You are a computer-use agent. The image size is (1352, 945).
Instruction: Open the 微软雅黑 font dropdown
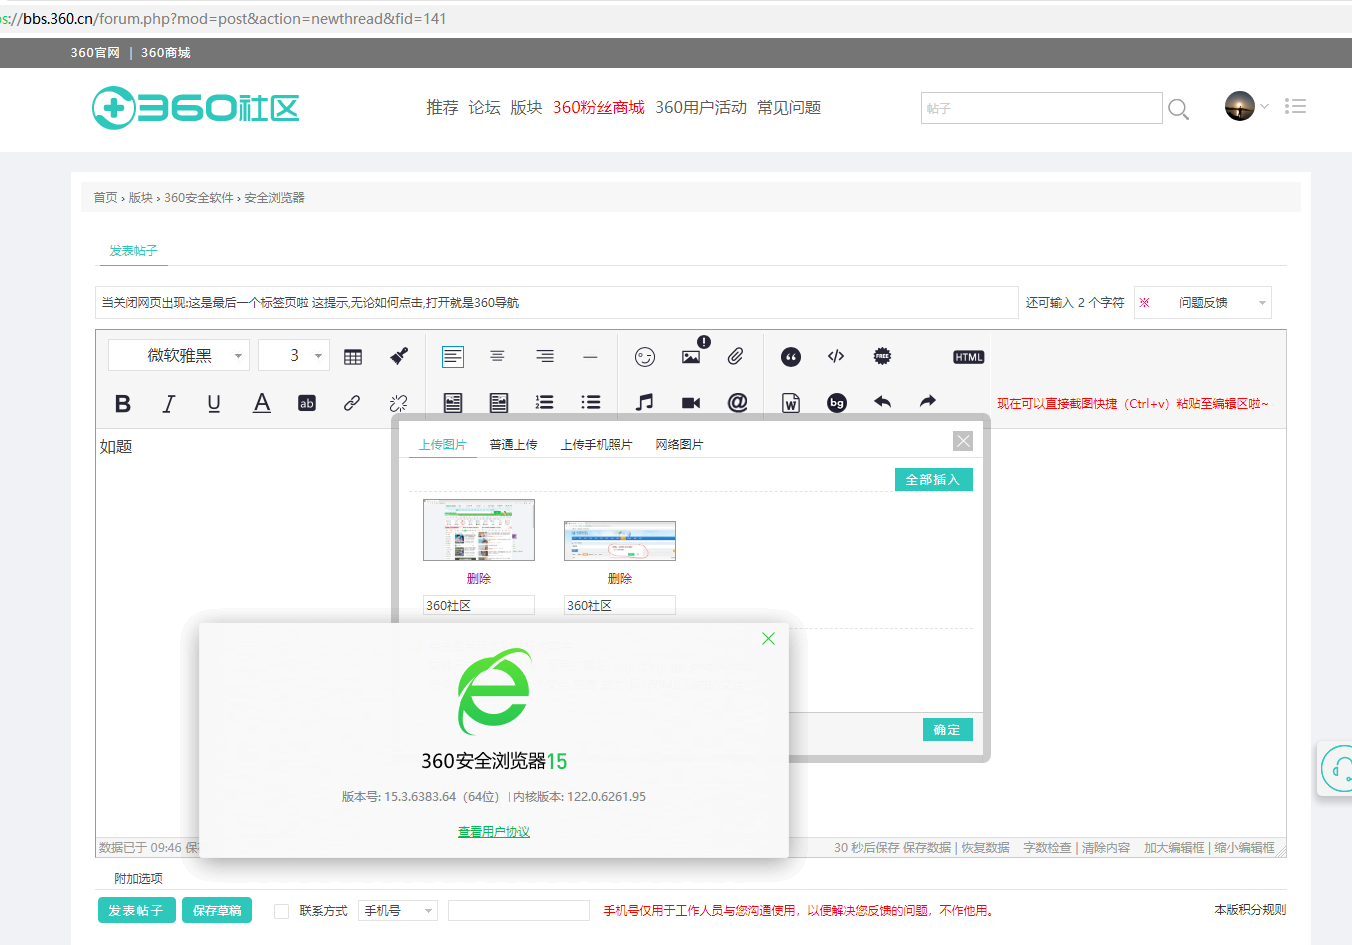[179, 356]
